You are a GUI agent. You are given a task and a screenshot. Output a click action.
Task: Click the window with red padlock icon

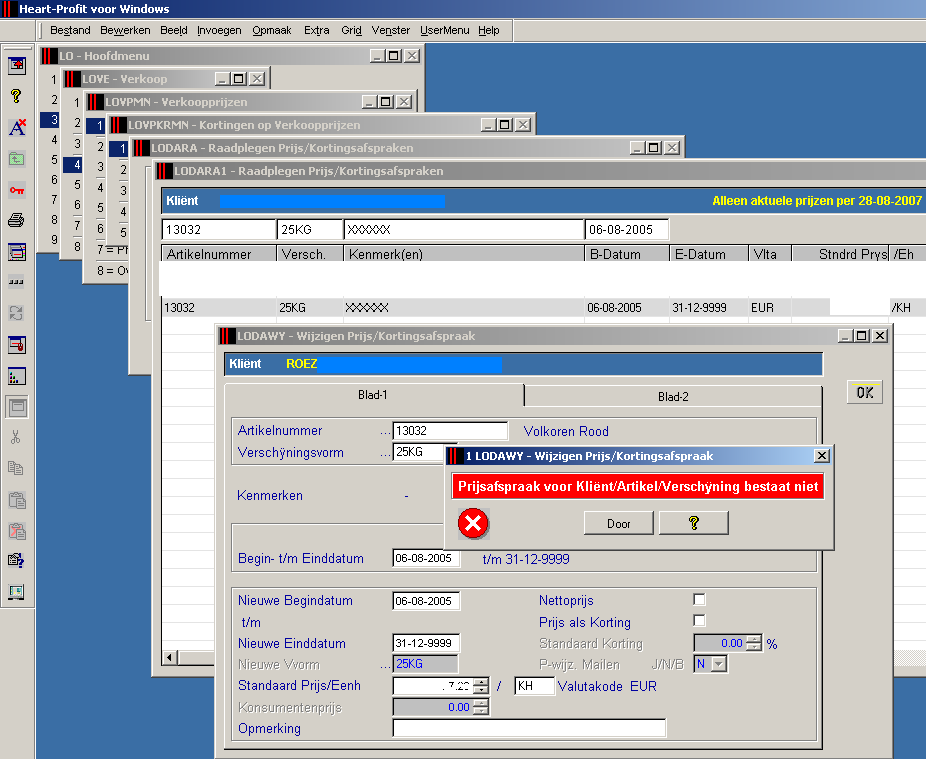[17, 344]
